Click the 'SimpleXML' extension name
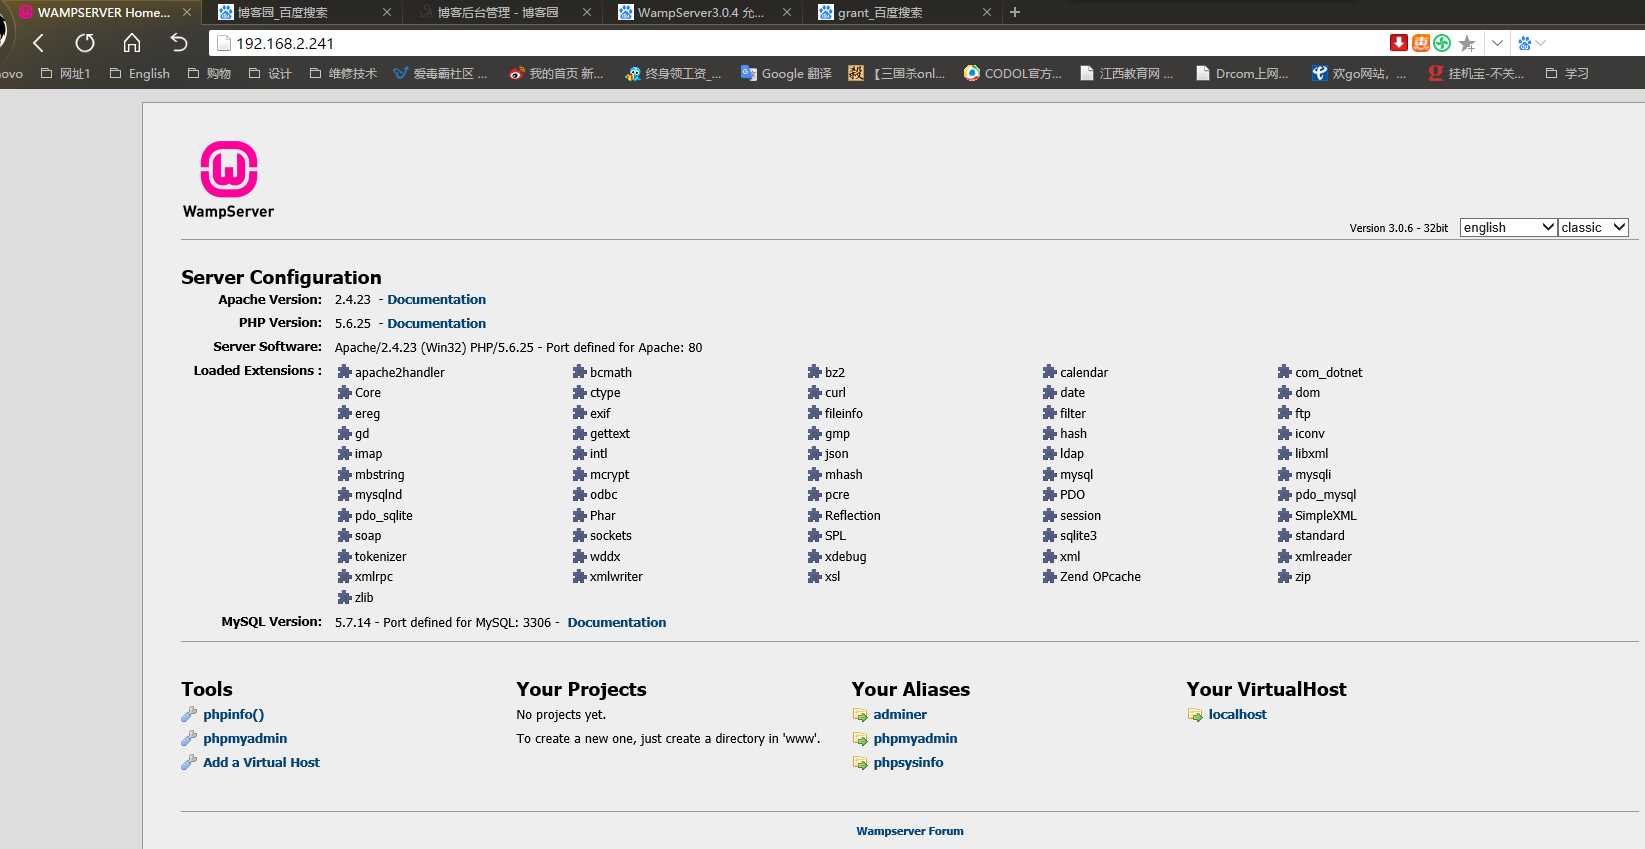 [x=1325, y=515]
